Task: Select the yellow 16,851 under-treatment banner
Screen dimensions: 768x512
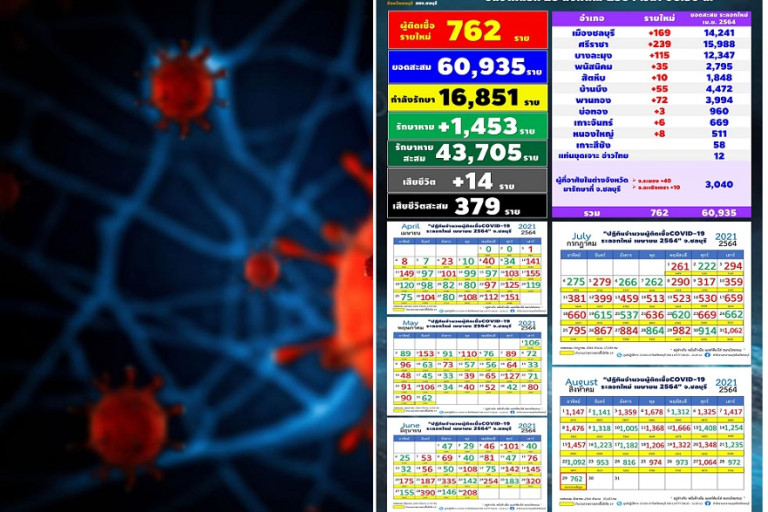Action: 467,97
